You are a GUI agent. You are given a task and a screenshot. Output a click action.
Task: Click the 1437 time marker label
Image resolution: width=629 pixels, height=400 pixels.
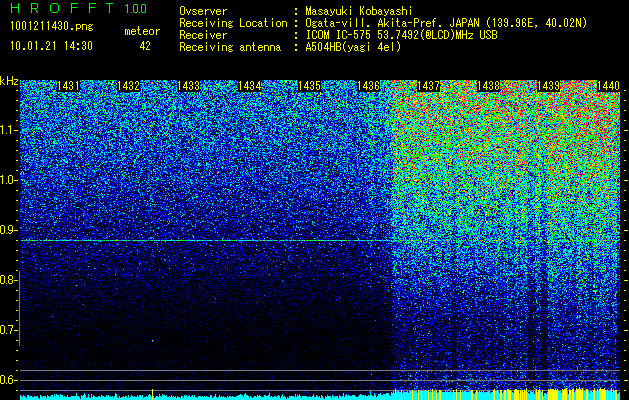(428, 86)
